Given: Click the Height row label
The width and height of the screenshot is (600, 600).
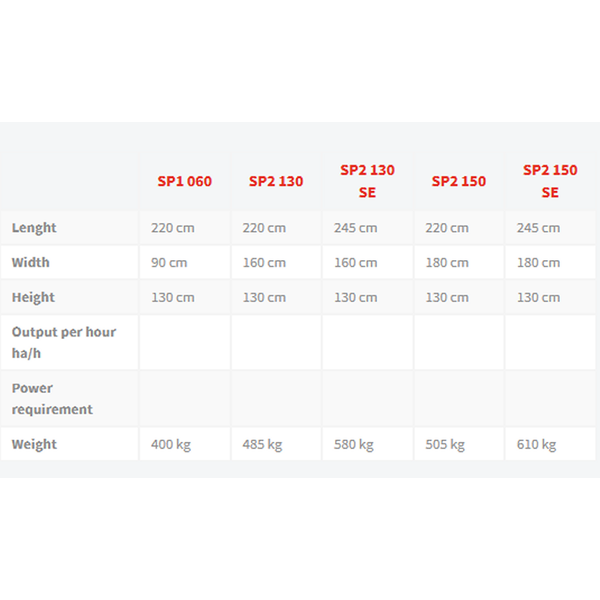Looking at the screenshot, I should (33, 297).
